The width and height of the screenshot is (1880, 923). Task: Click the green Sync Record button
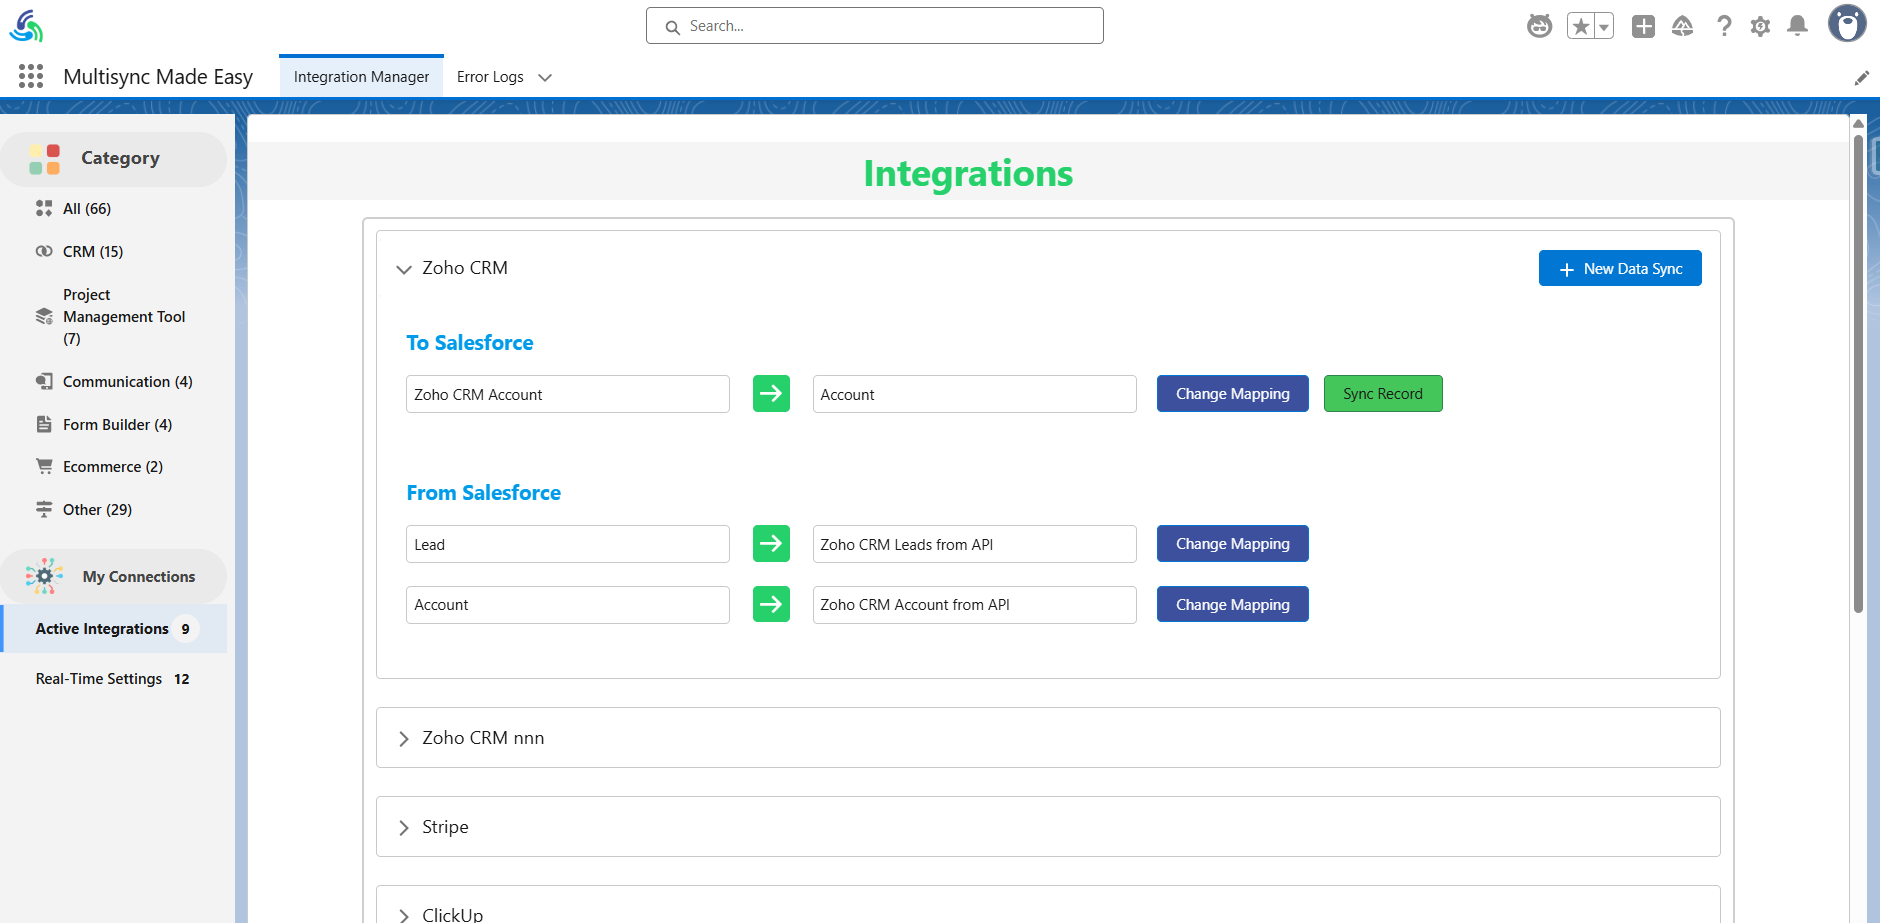(1382, 394)
